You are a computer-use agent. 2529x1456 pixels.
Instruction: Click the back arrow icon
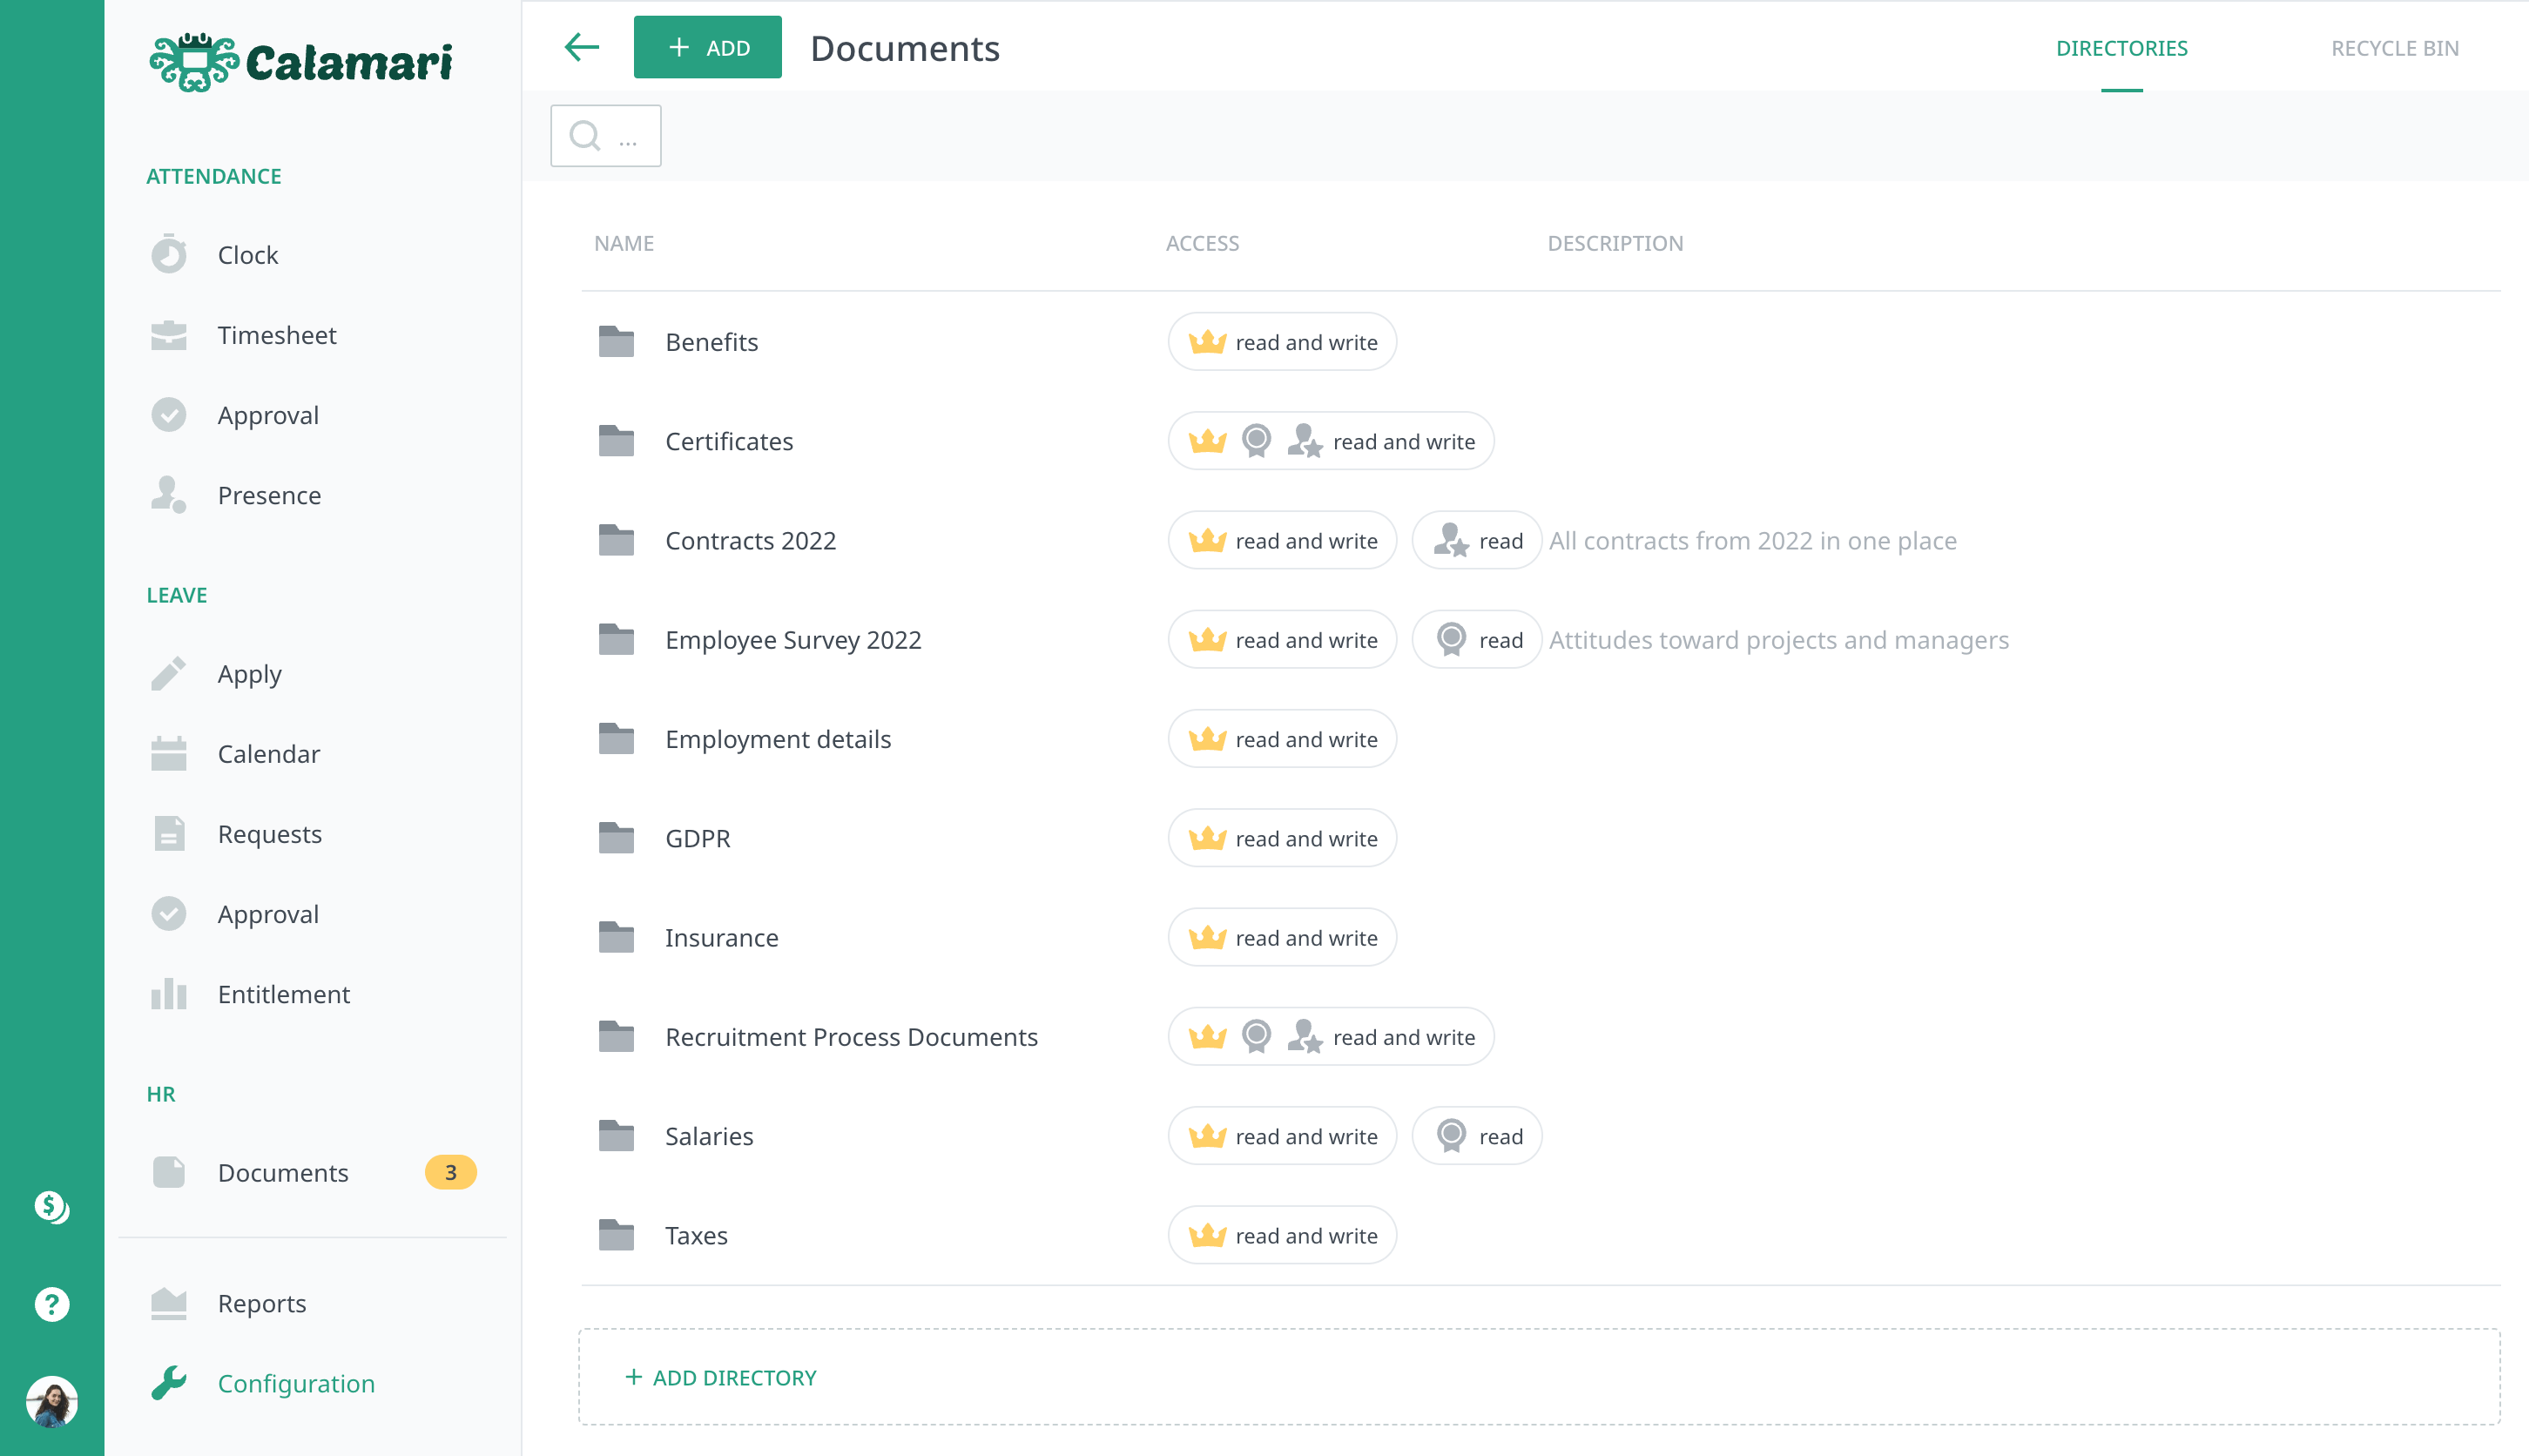pos(581,47)
